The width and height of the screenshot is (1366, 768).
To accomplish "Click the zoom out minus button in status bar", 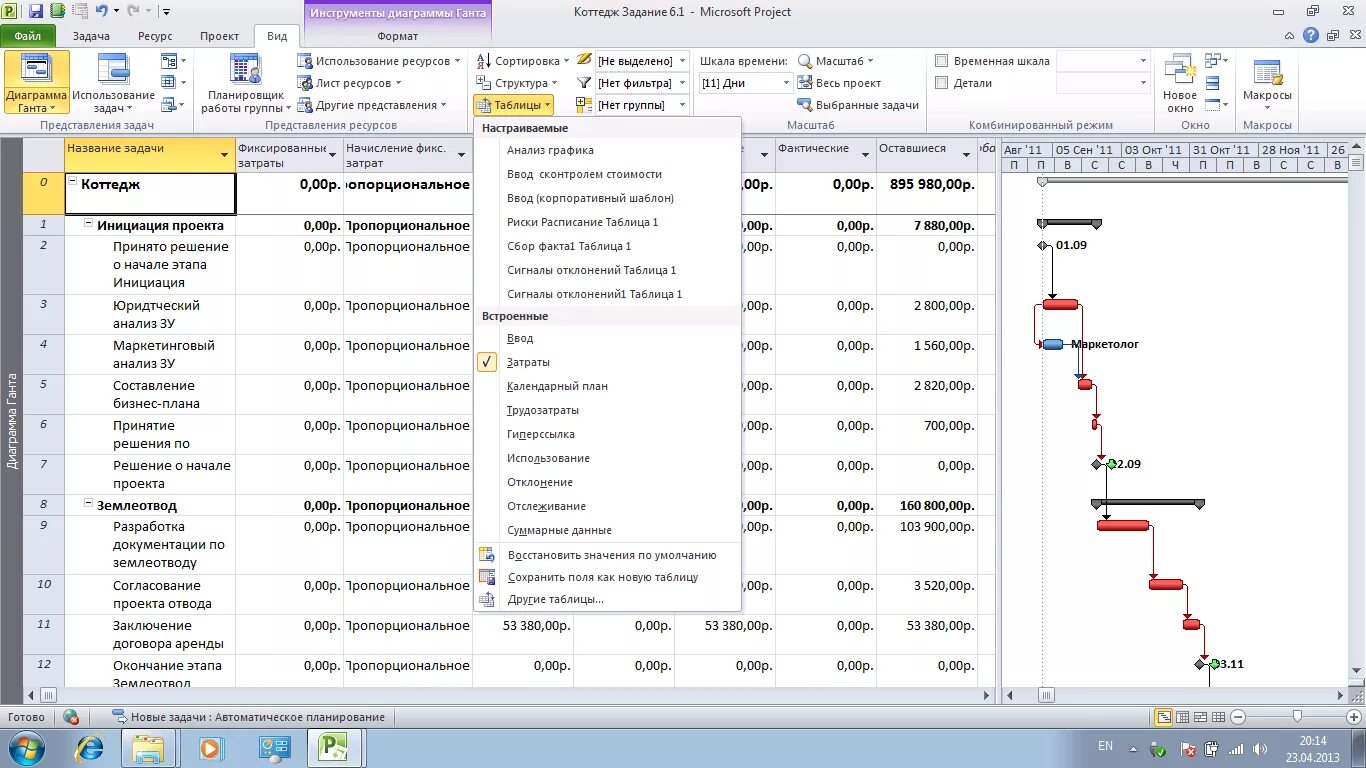I will (1238, 717).
